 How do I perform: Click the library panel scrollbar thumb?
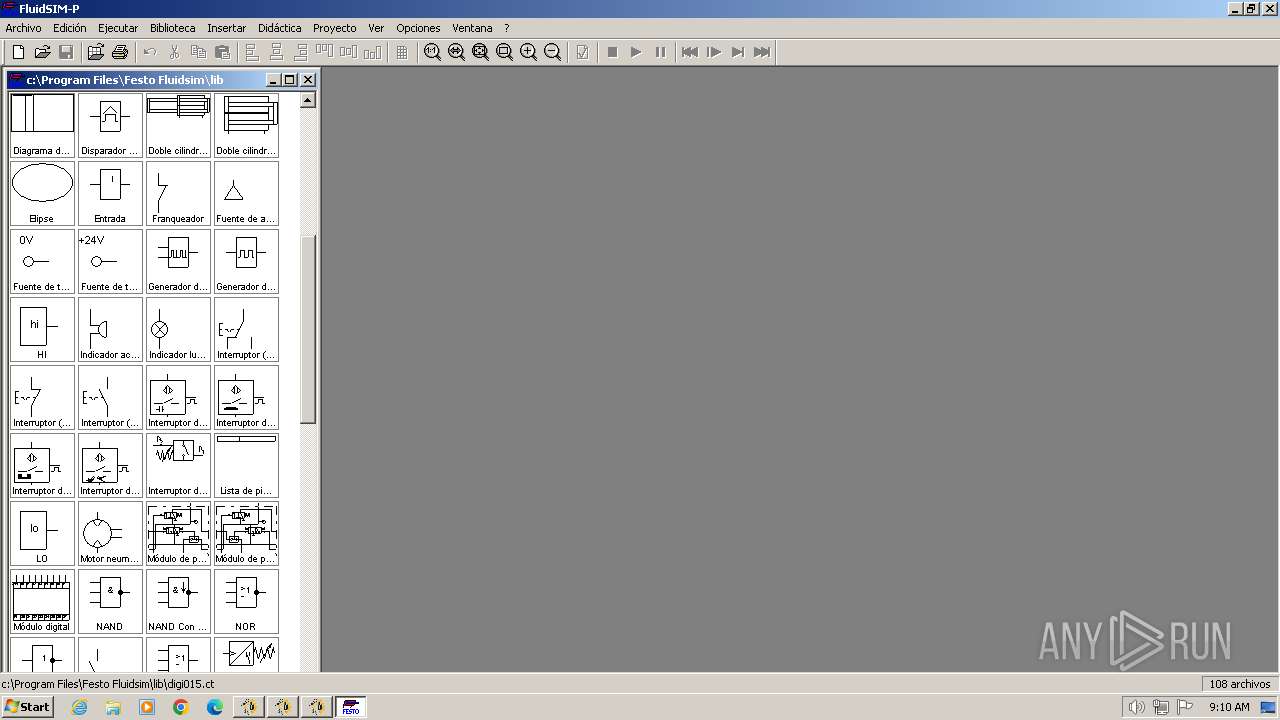pos(308,329)
